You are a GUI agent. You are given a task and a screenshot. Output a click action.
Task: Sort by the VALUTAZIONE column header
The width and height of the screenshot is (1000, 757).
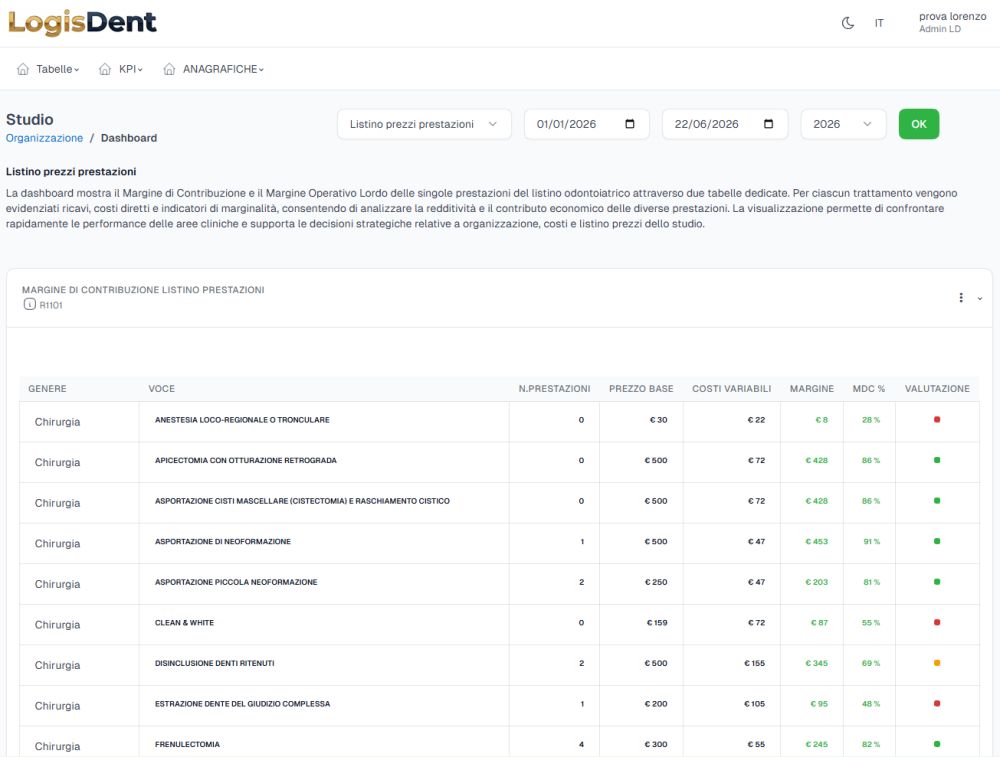937,388
